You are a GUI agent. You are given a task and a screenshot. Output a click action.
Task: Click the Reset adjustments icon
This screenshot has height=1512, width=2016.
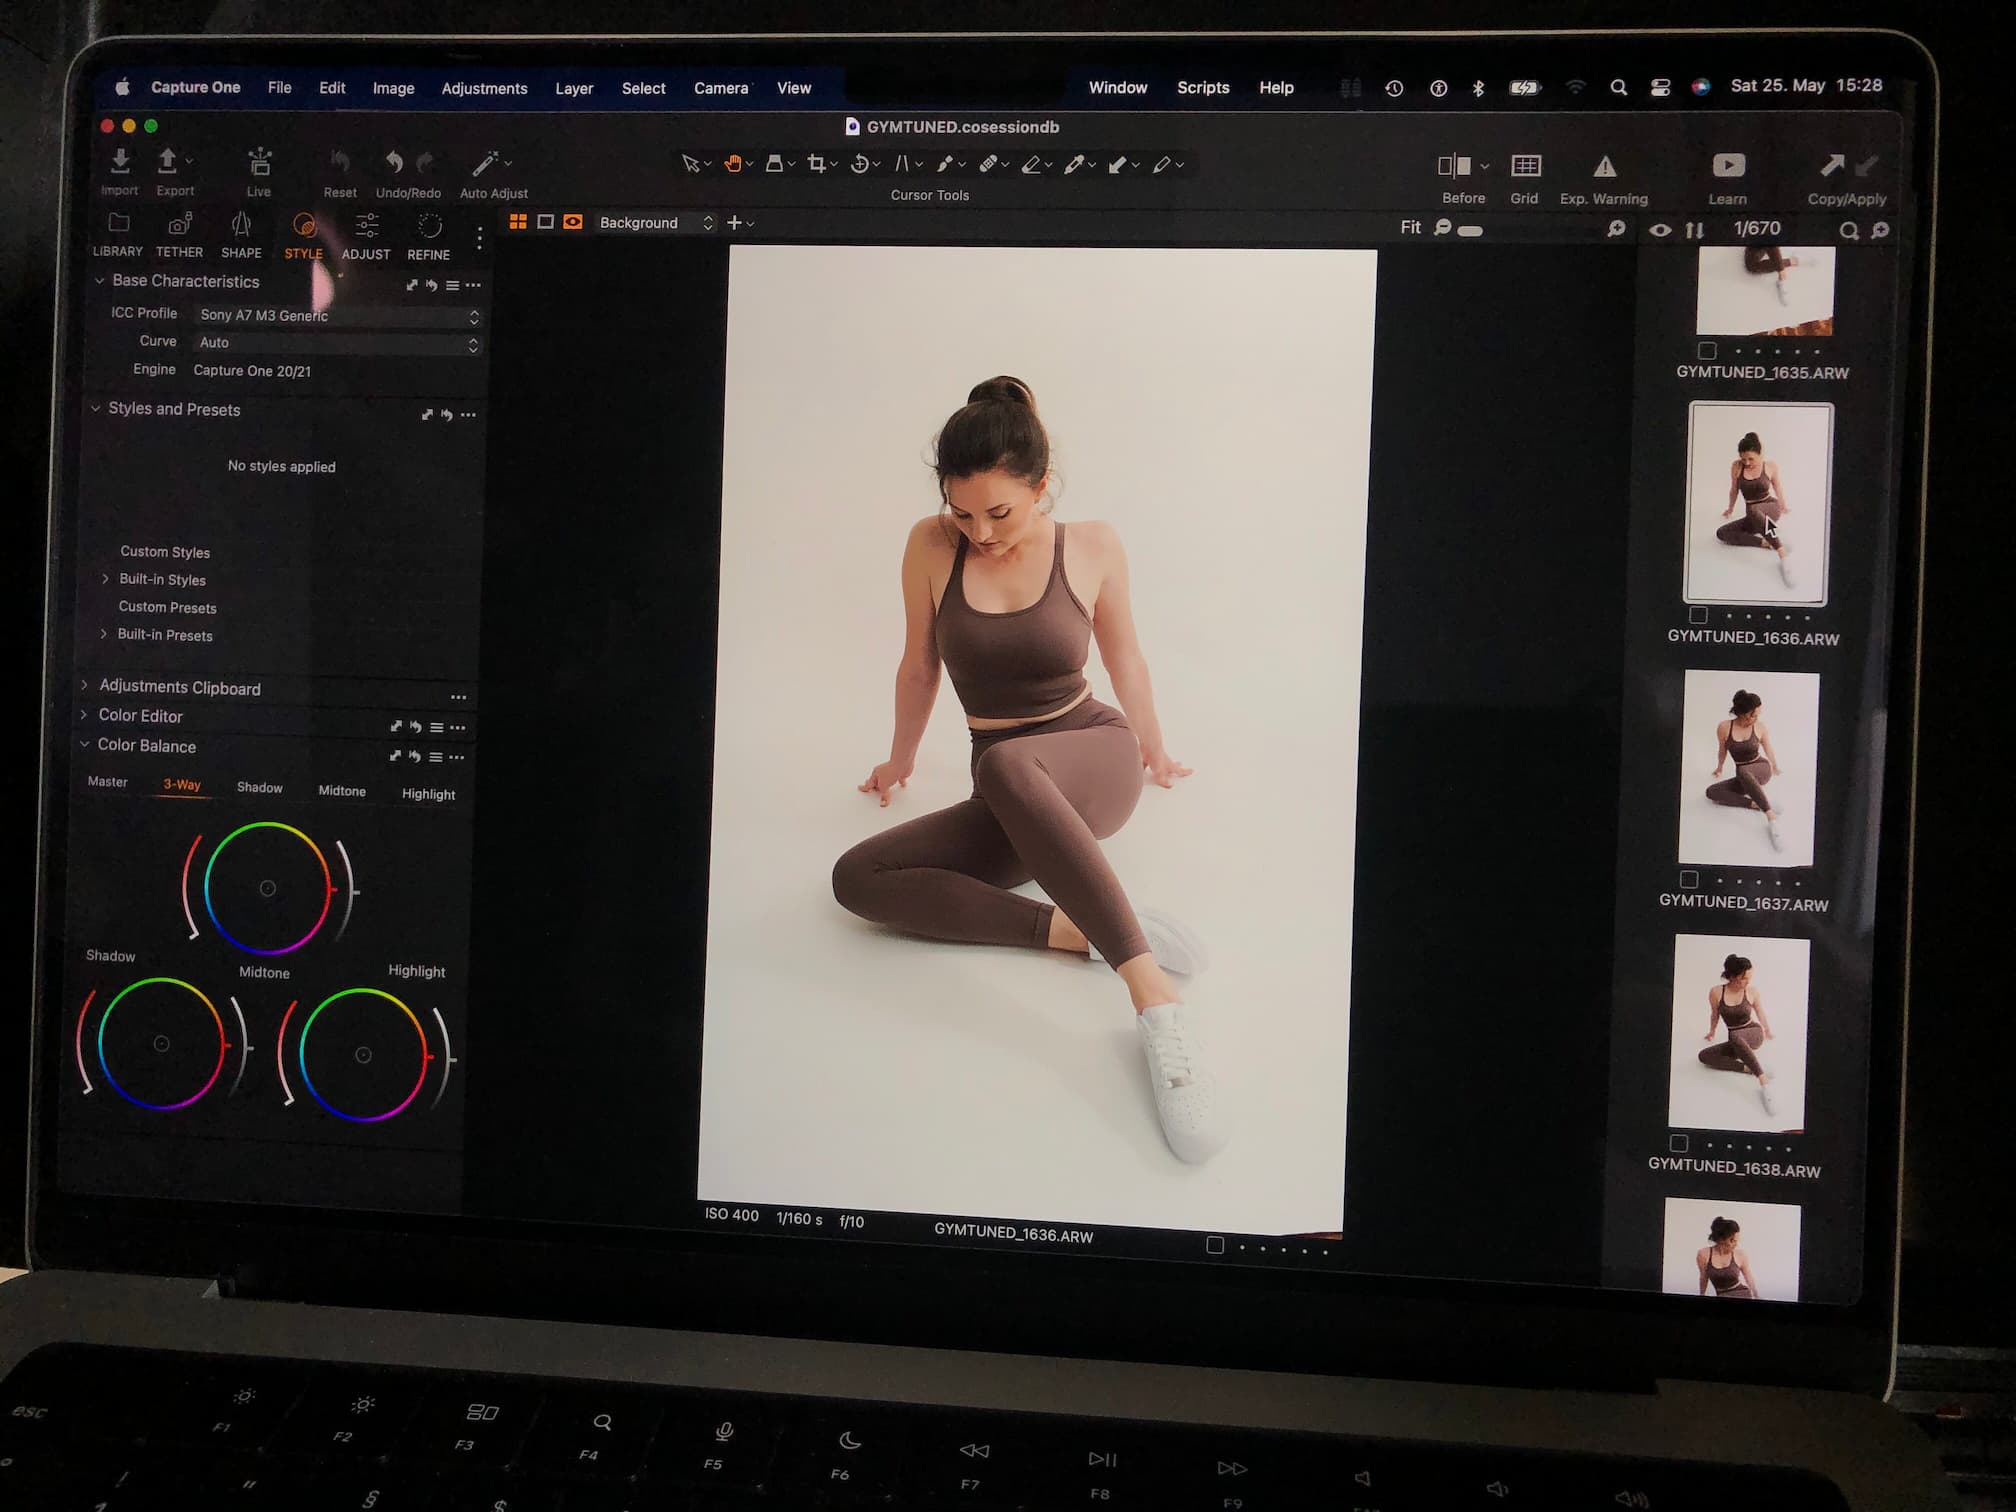[339, 162]
